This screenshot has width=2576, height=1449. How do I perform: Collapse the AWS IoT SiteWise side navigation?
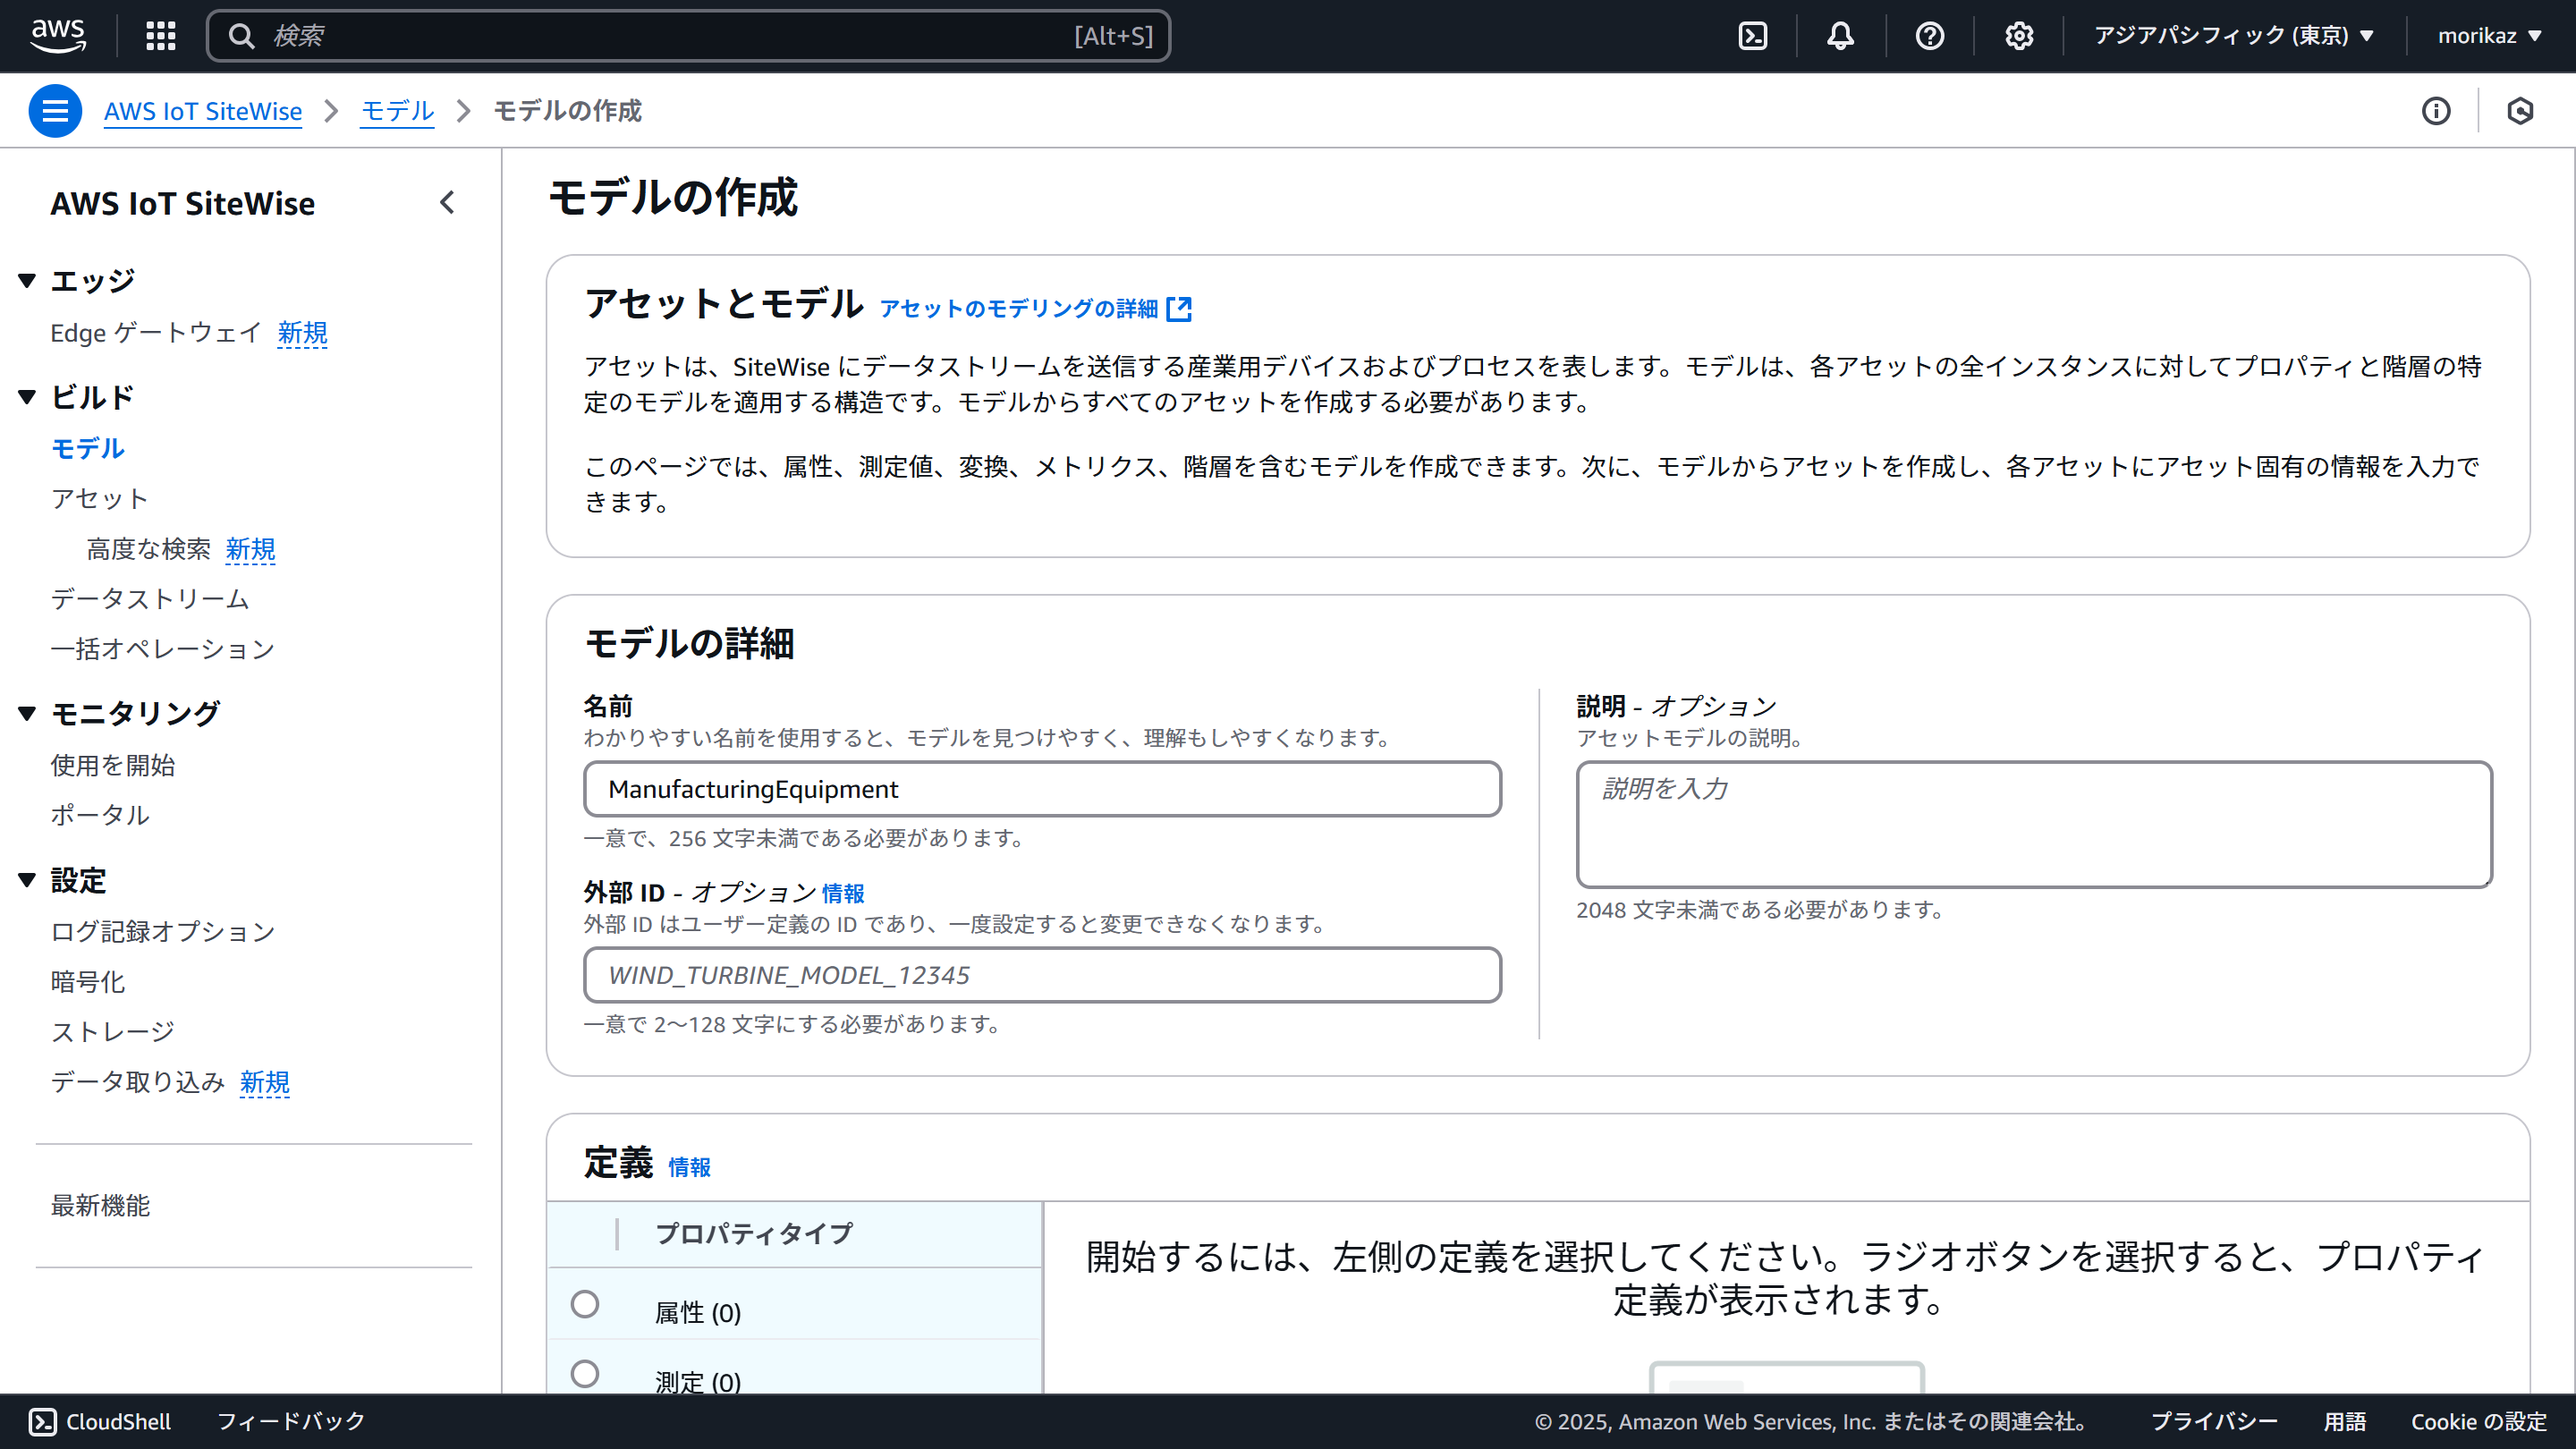447,203
